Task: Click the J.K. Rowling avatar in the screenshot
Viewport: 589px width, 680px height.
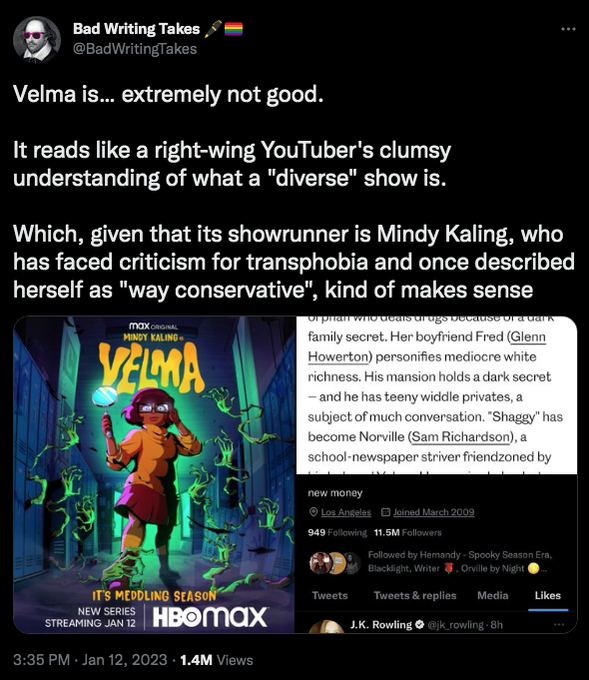Action: tap(326, 627)
